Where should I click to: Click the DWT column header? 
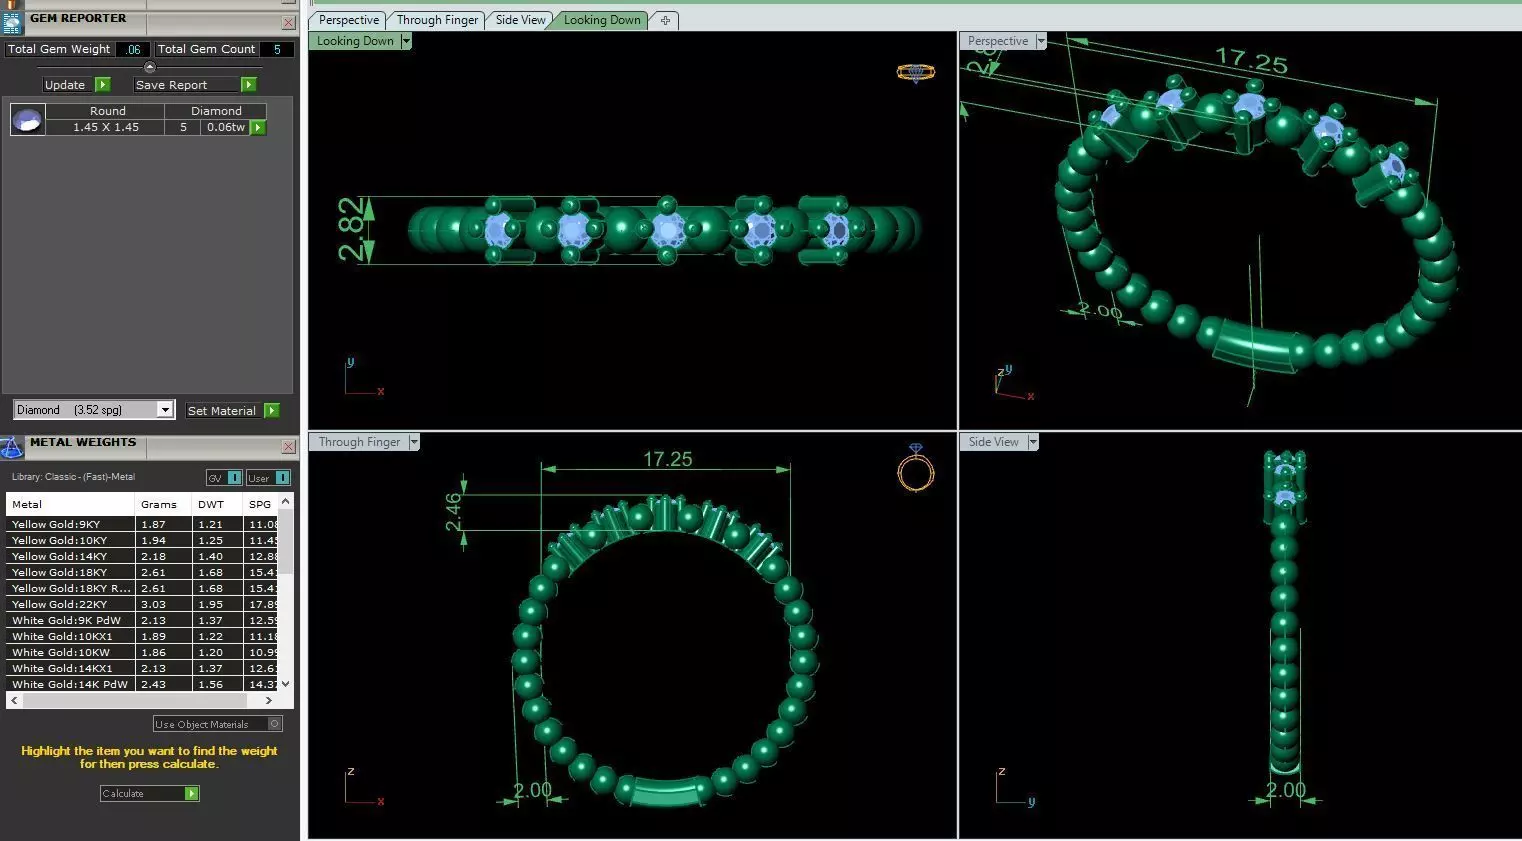point(218,504)
